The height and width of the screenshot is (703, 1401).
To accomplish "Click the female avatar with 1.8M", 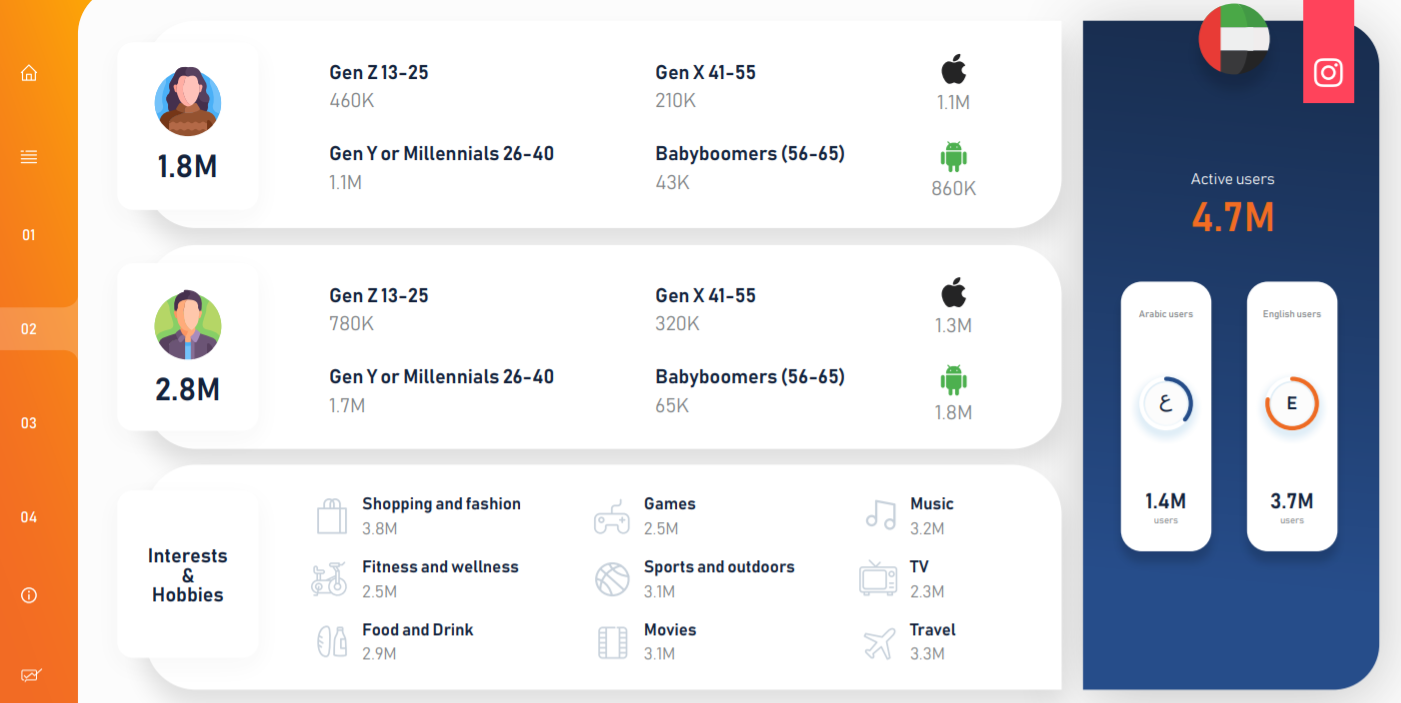I will (188, 101).
